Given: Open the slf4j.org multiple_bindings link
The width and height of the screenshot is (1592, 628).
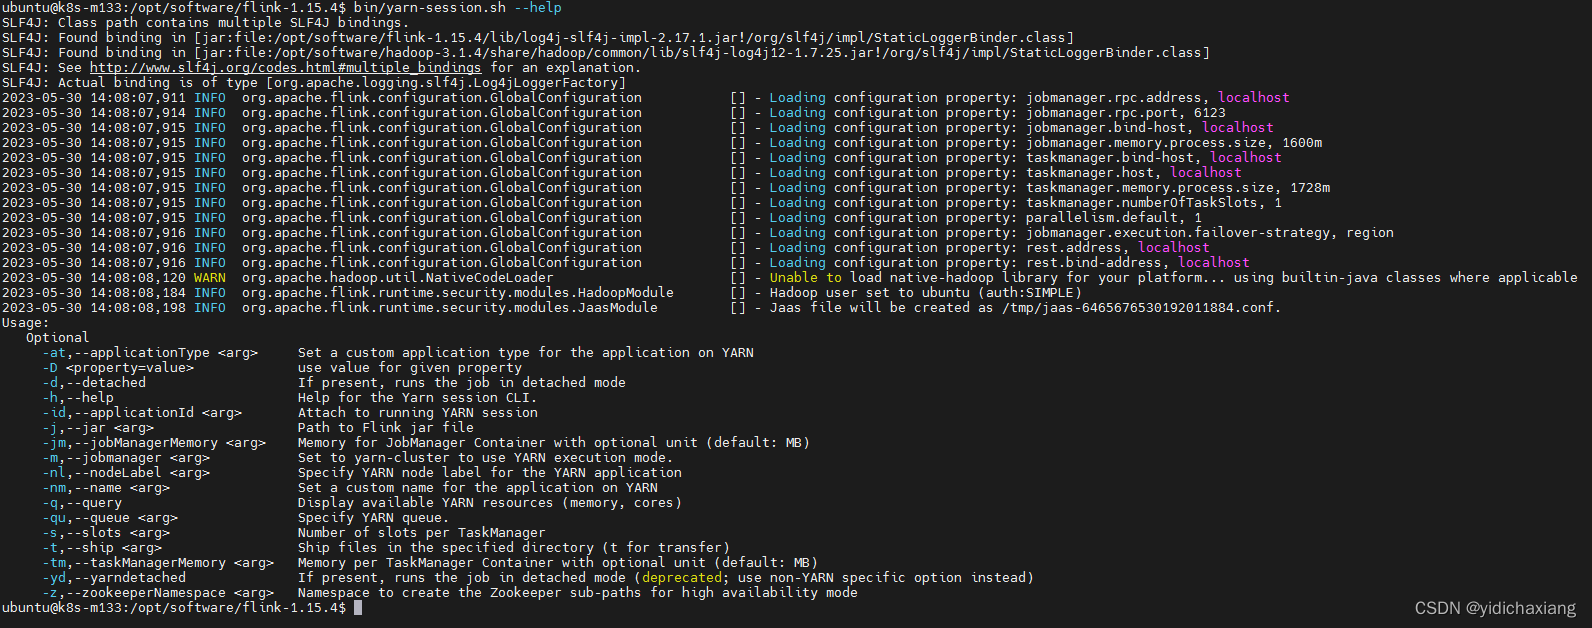Looking at the screenshot, I should (285, 68).
